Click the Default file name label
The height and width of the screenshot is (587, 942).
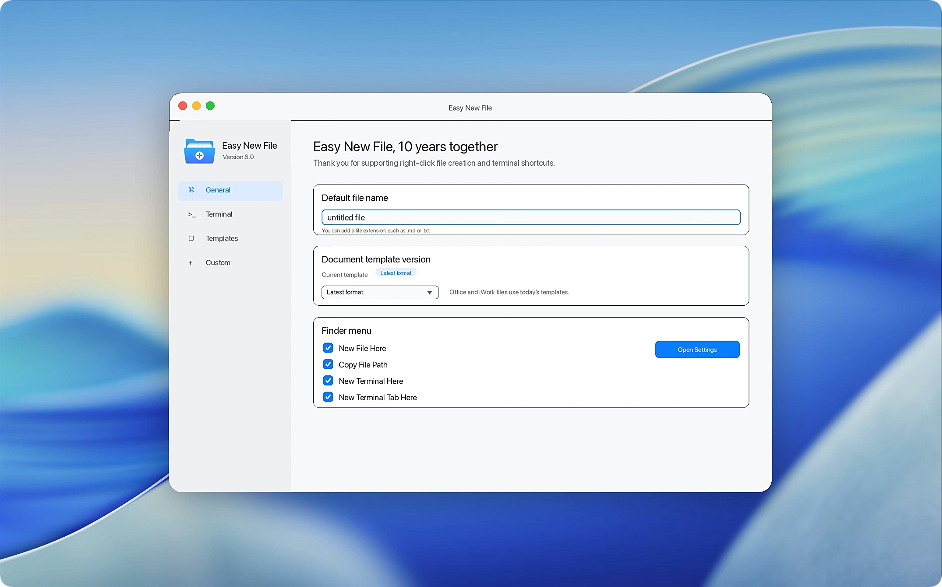tap(354, 198)
